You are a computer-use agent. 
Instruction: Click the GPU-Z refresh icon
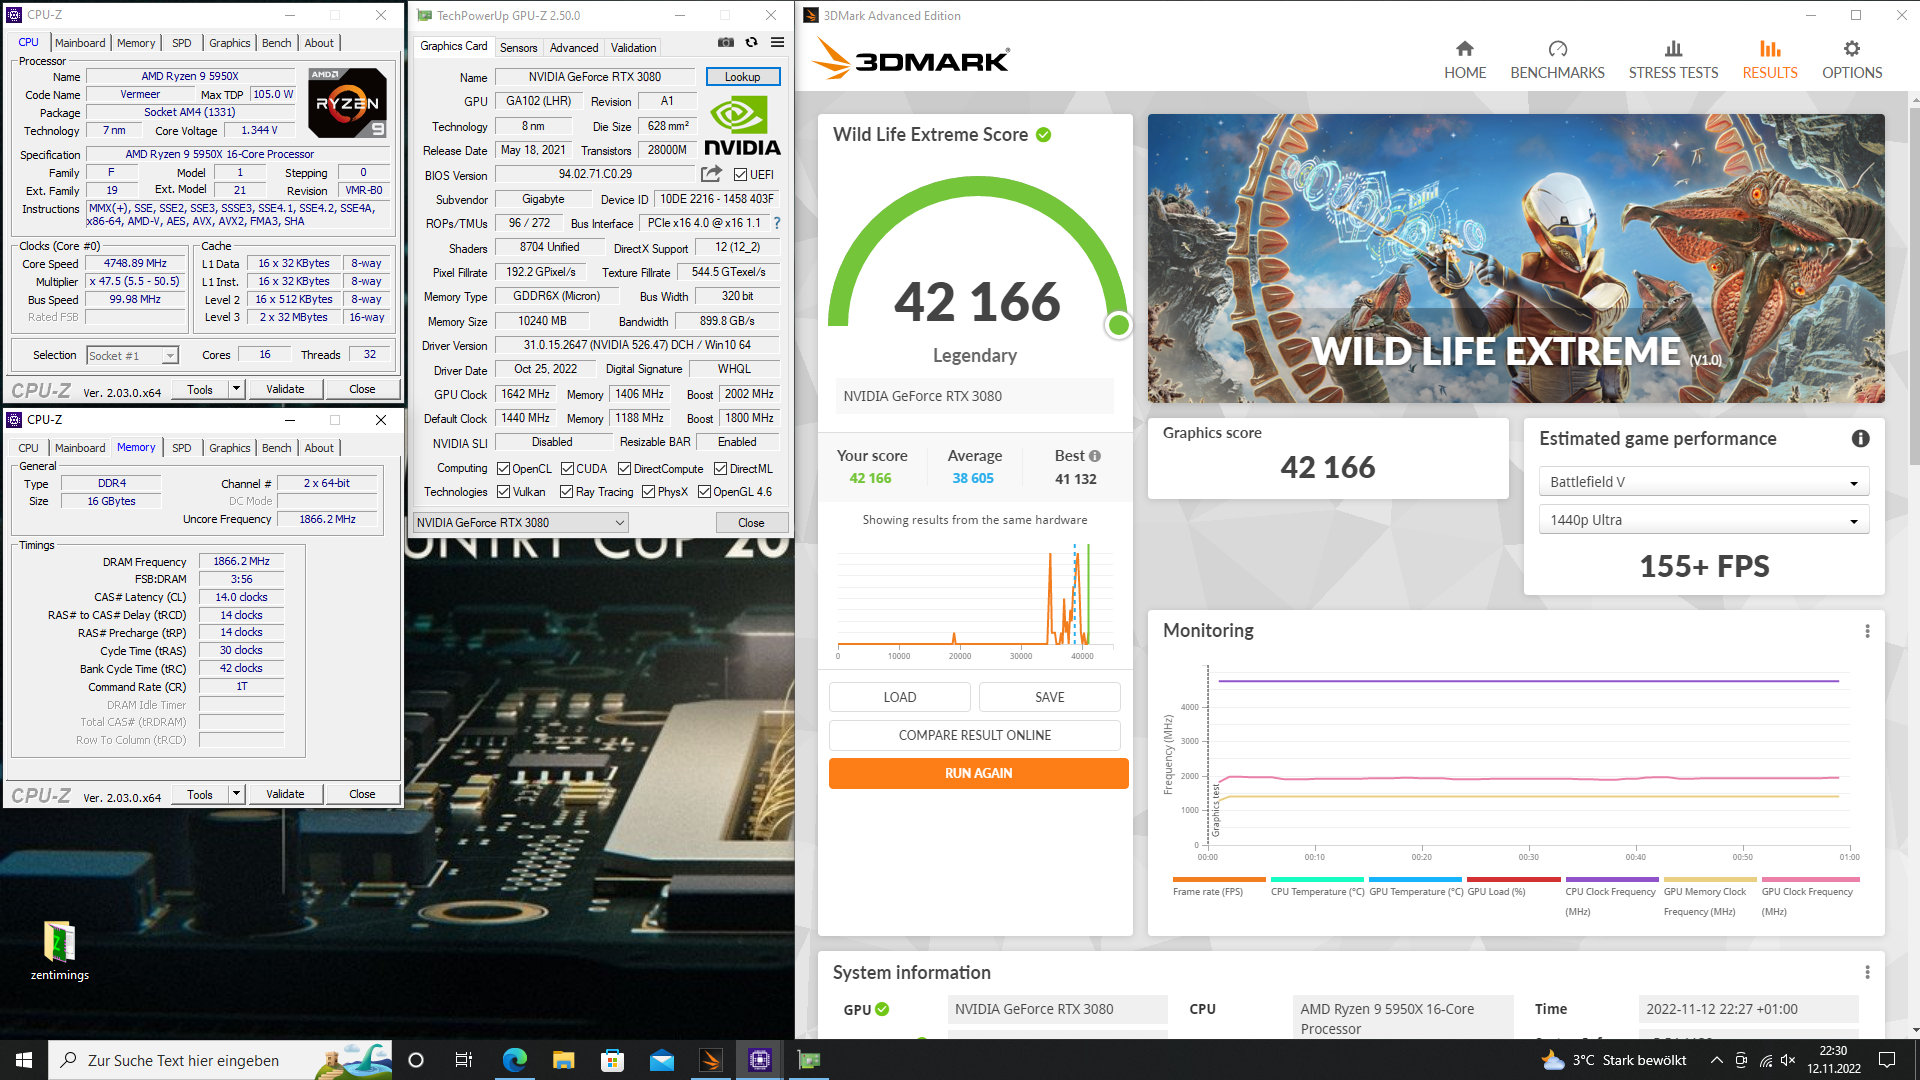752,43
